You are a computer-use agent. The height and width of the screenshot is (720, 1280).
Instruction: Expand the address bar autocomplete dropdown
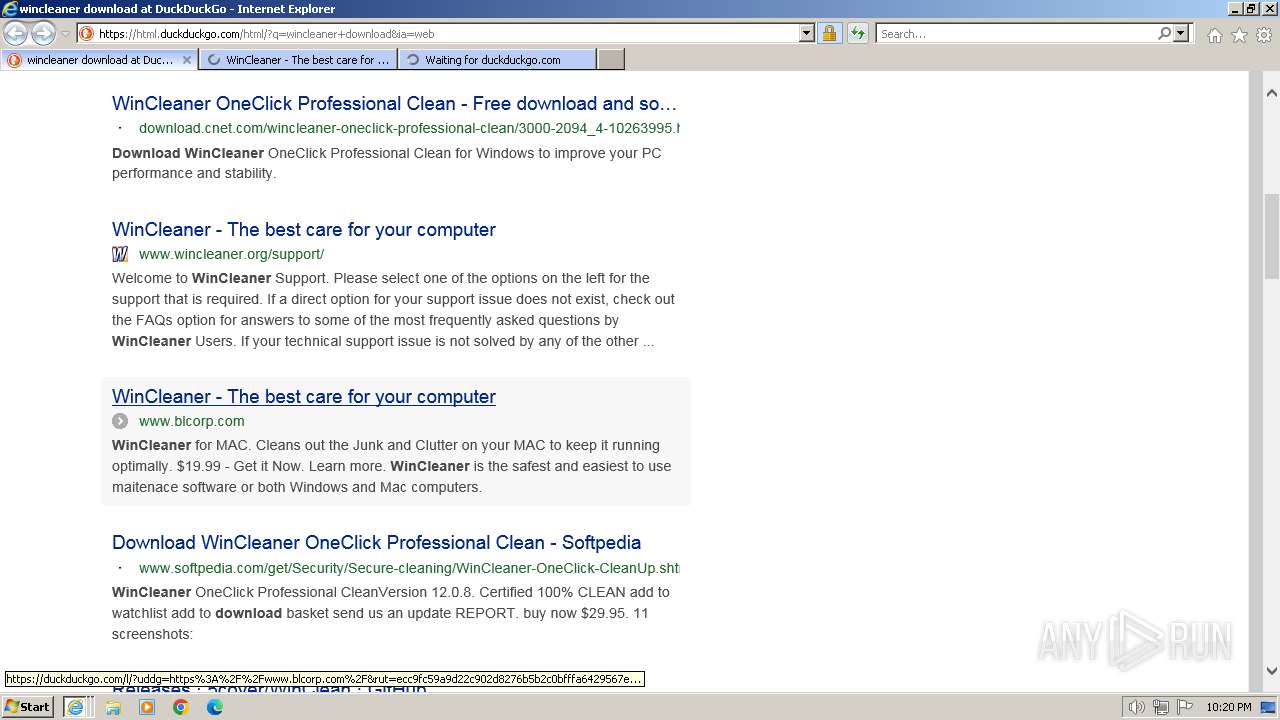pyautogui.click(x=807, y=33)
